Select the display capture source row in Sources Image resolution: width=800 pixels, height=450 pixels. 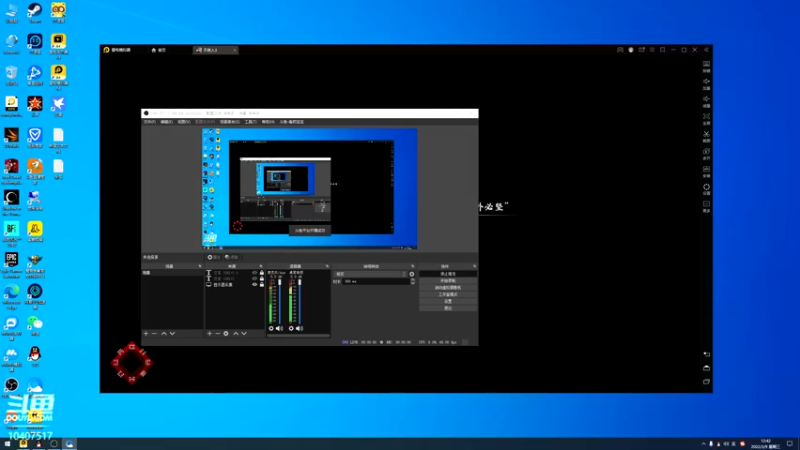tap(235, 285)
